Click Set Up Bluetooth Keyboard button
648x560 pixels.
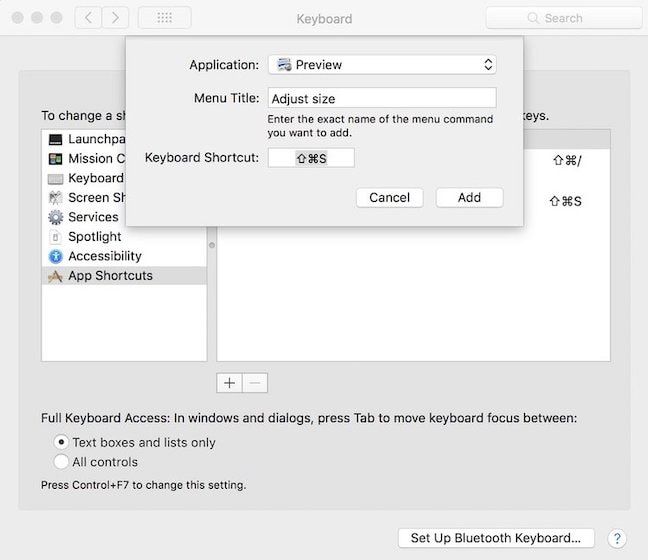click(x=496, y=538)
